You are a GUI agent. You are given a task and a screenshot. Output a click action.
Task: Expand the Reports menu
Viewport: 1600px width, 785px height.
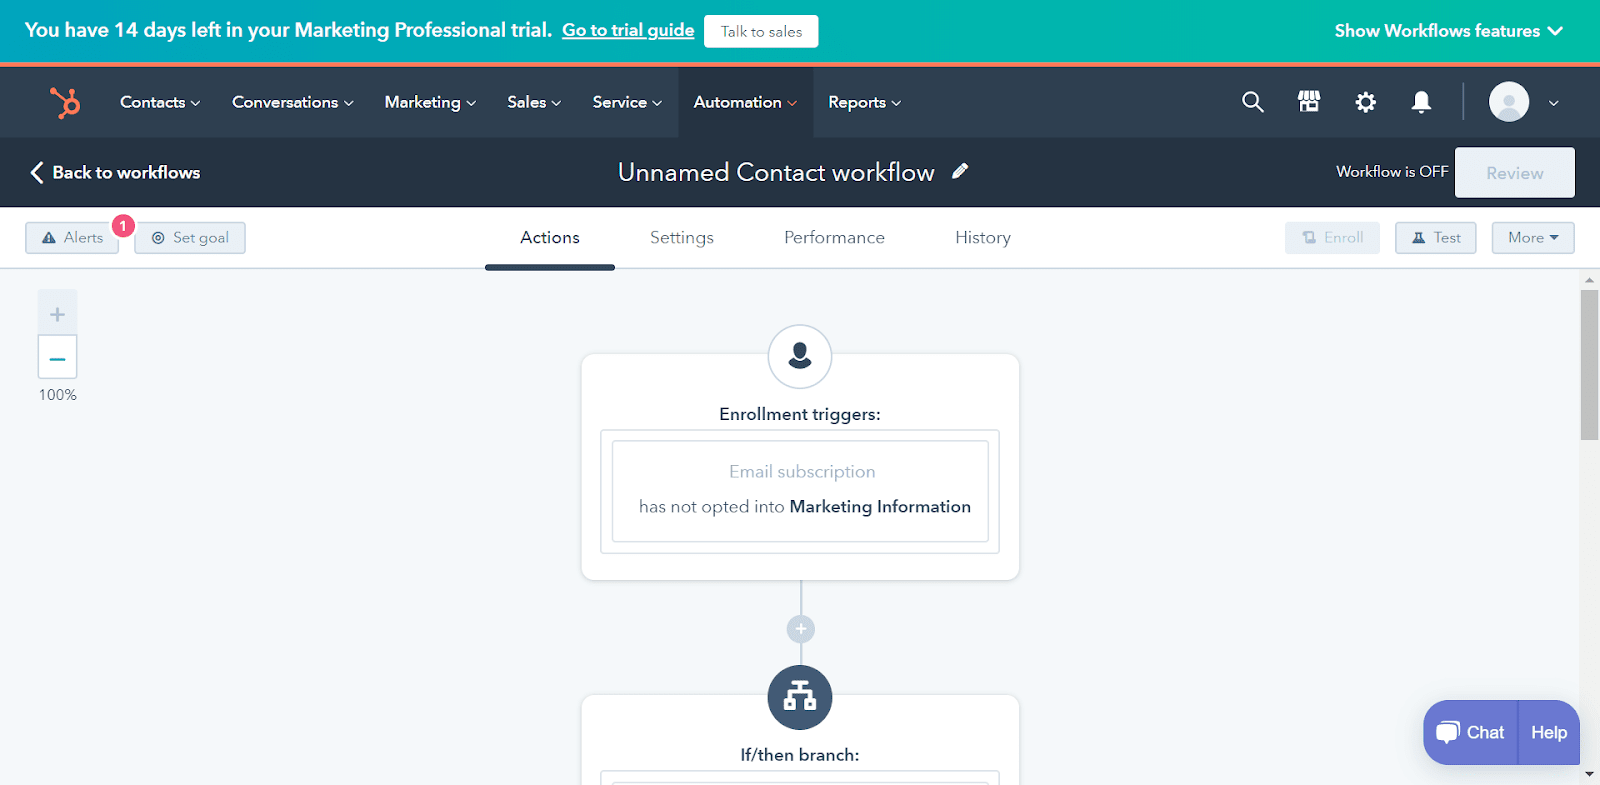[864, 102]
